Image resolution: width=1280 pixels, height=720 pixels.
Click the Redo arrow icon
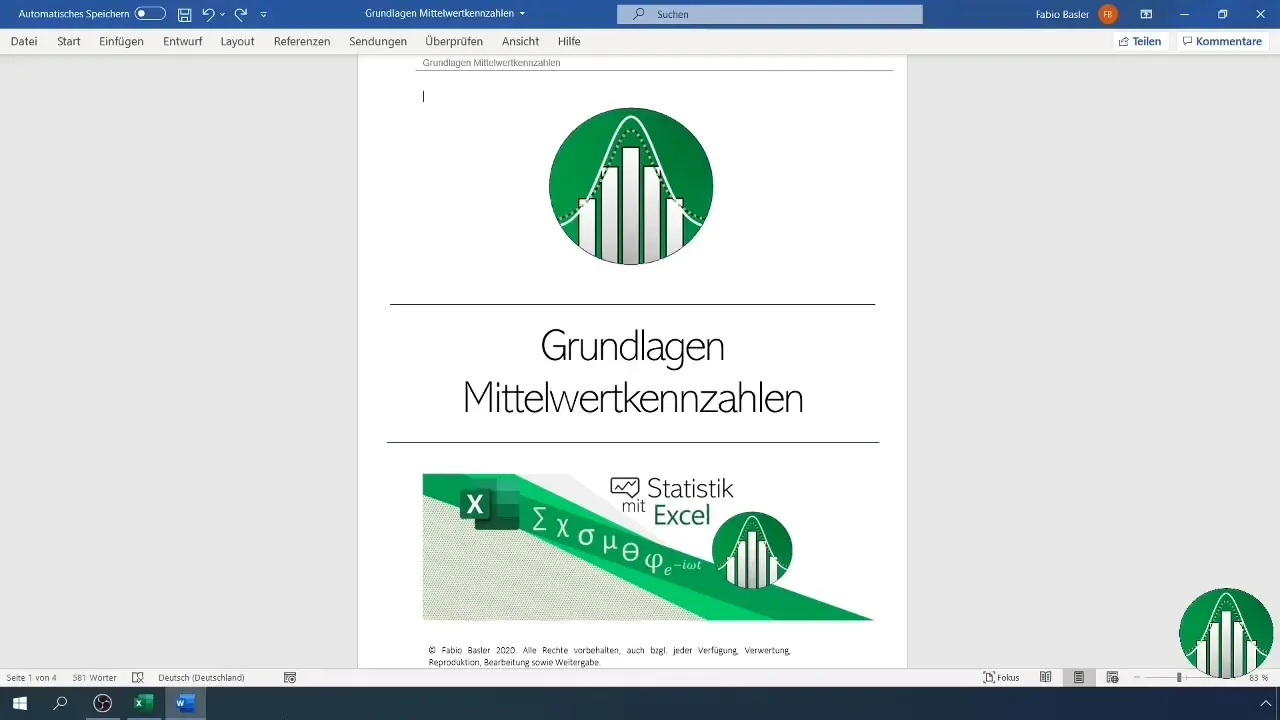click(x=241, y=14)
